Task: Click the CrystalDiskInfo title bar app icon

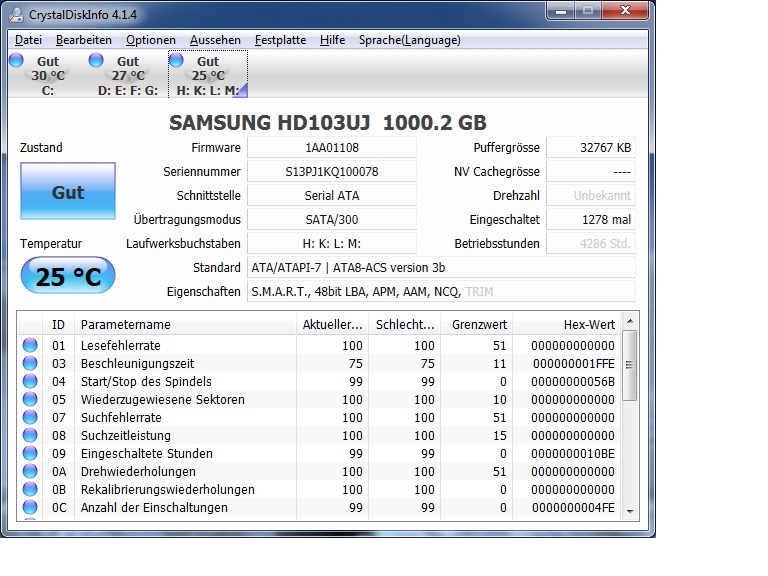Action: click(x=16, y=15)
